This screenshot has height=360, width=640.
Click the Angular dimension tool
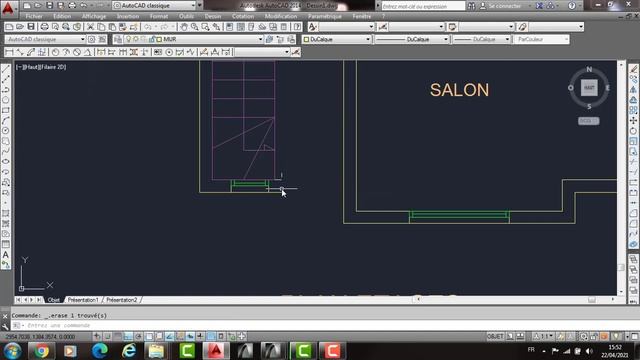87,52
